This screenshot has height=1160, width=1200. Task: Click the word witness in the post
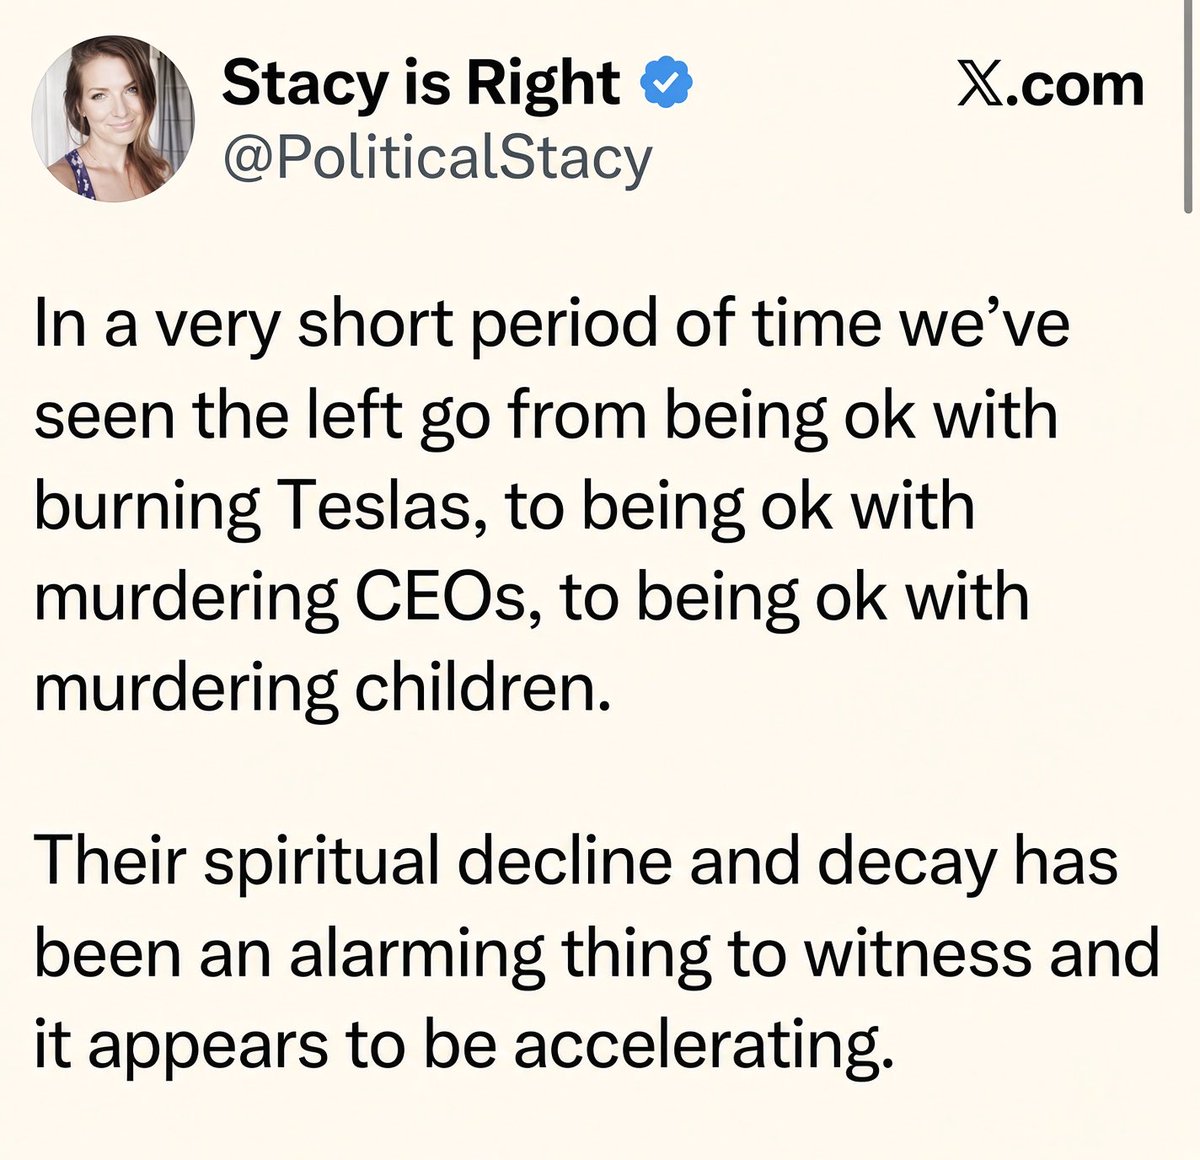pos(918,954)
